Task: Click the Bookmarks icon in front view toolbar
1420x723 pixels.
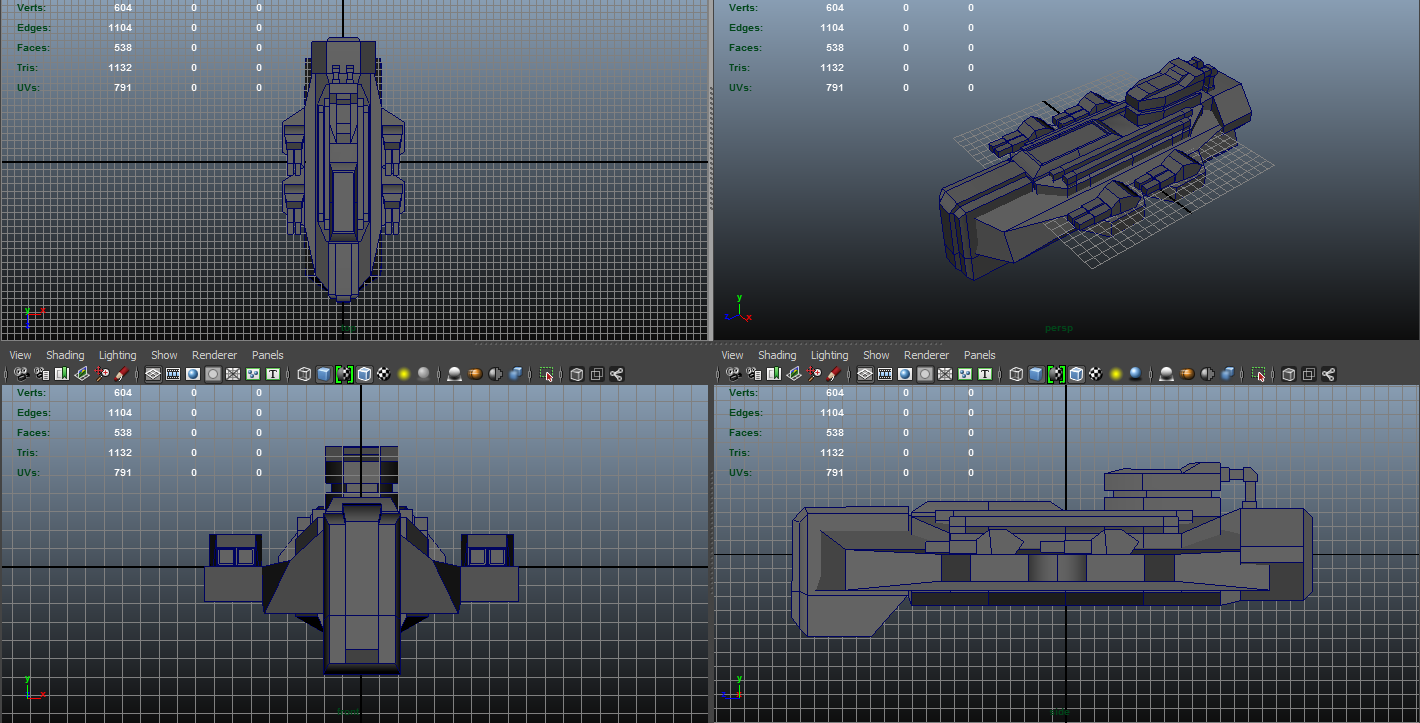Action: click(x=61, y=374)
